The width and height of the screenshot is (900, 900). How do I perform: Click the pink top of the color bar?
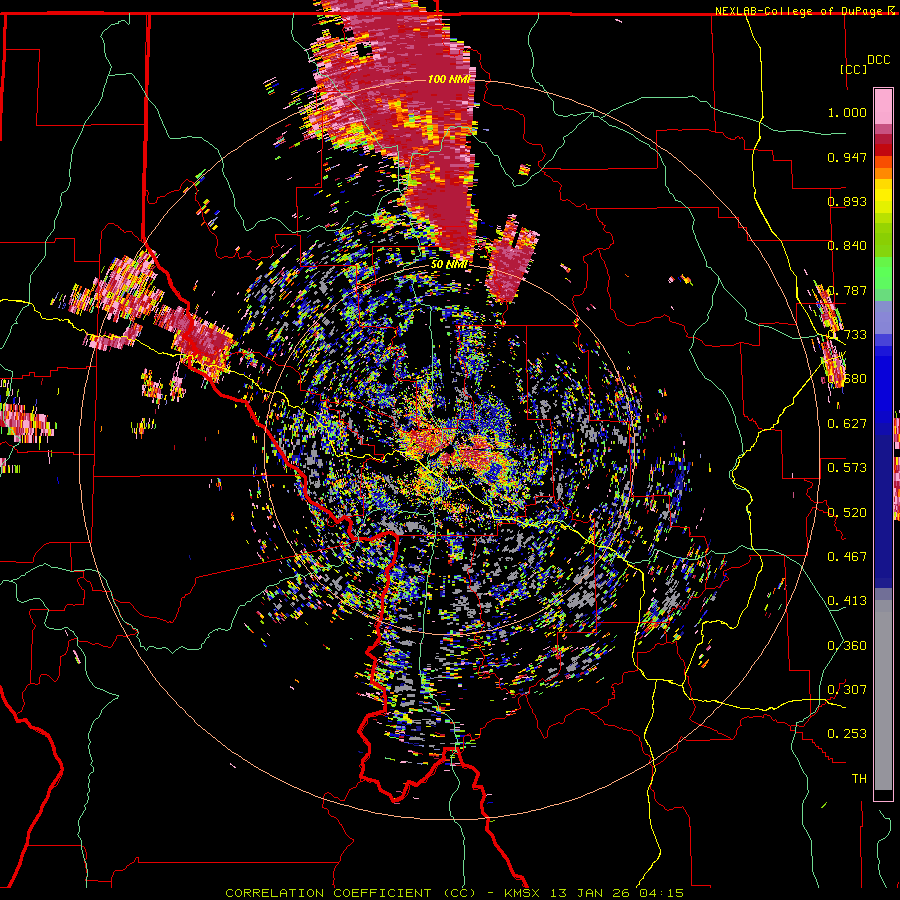pos(883,106)
